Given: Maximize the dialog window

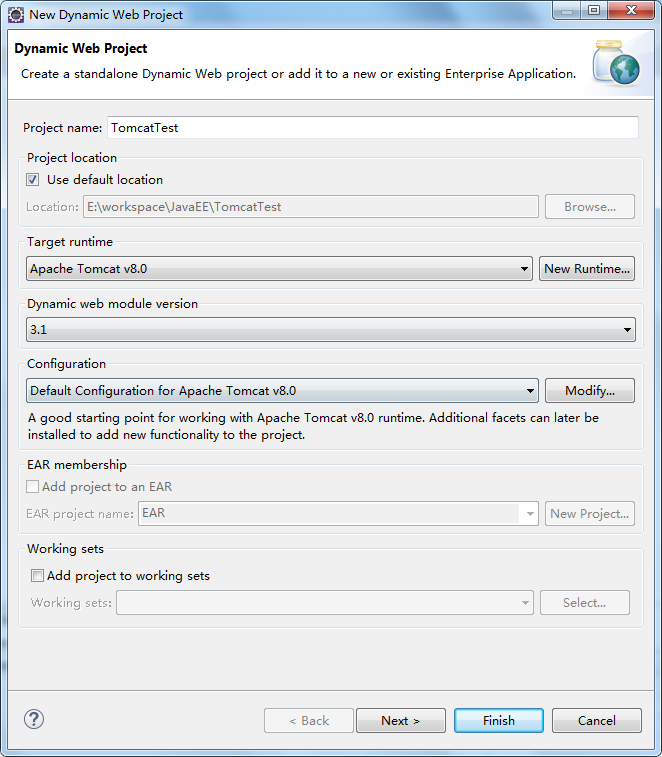Looking at the screenshot, I should 593,12.
